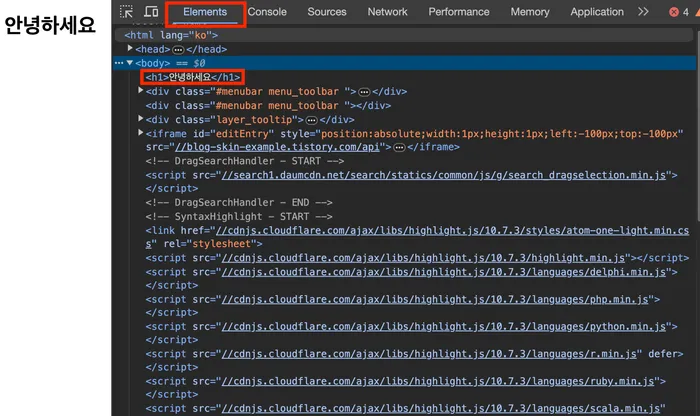Open the Application tab
Screen dimensions: 700x416
[597, 12]
